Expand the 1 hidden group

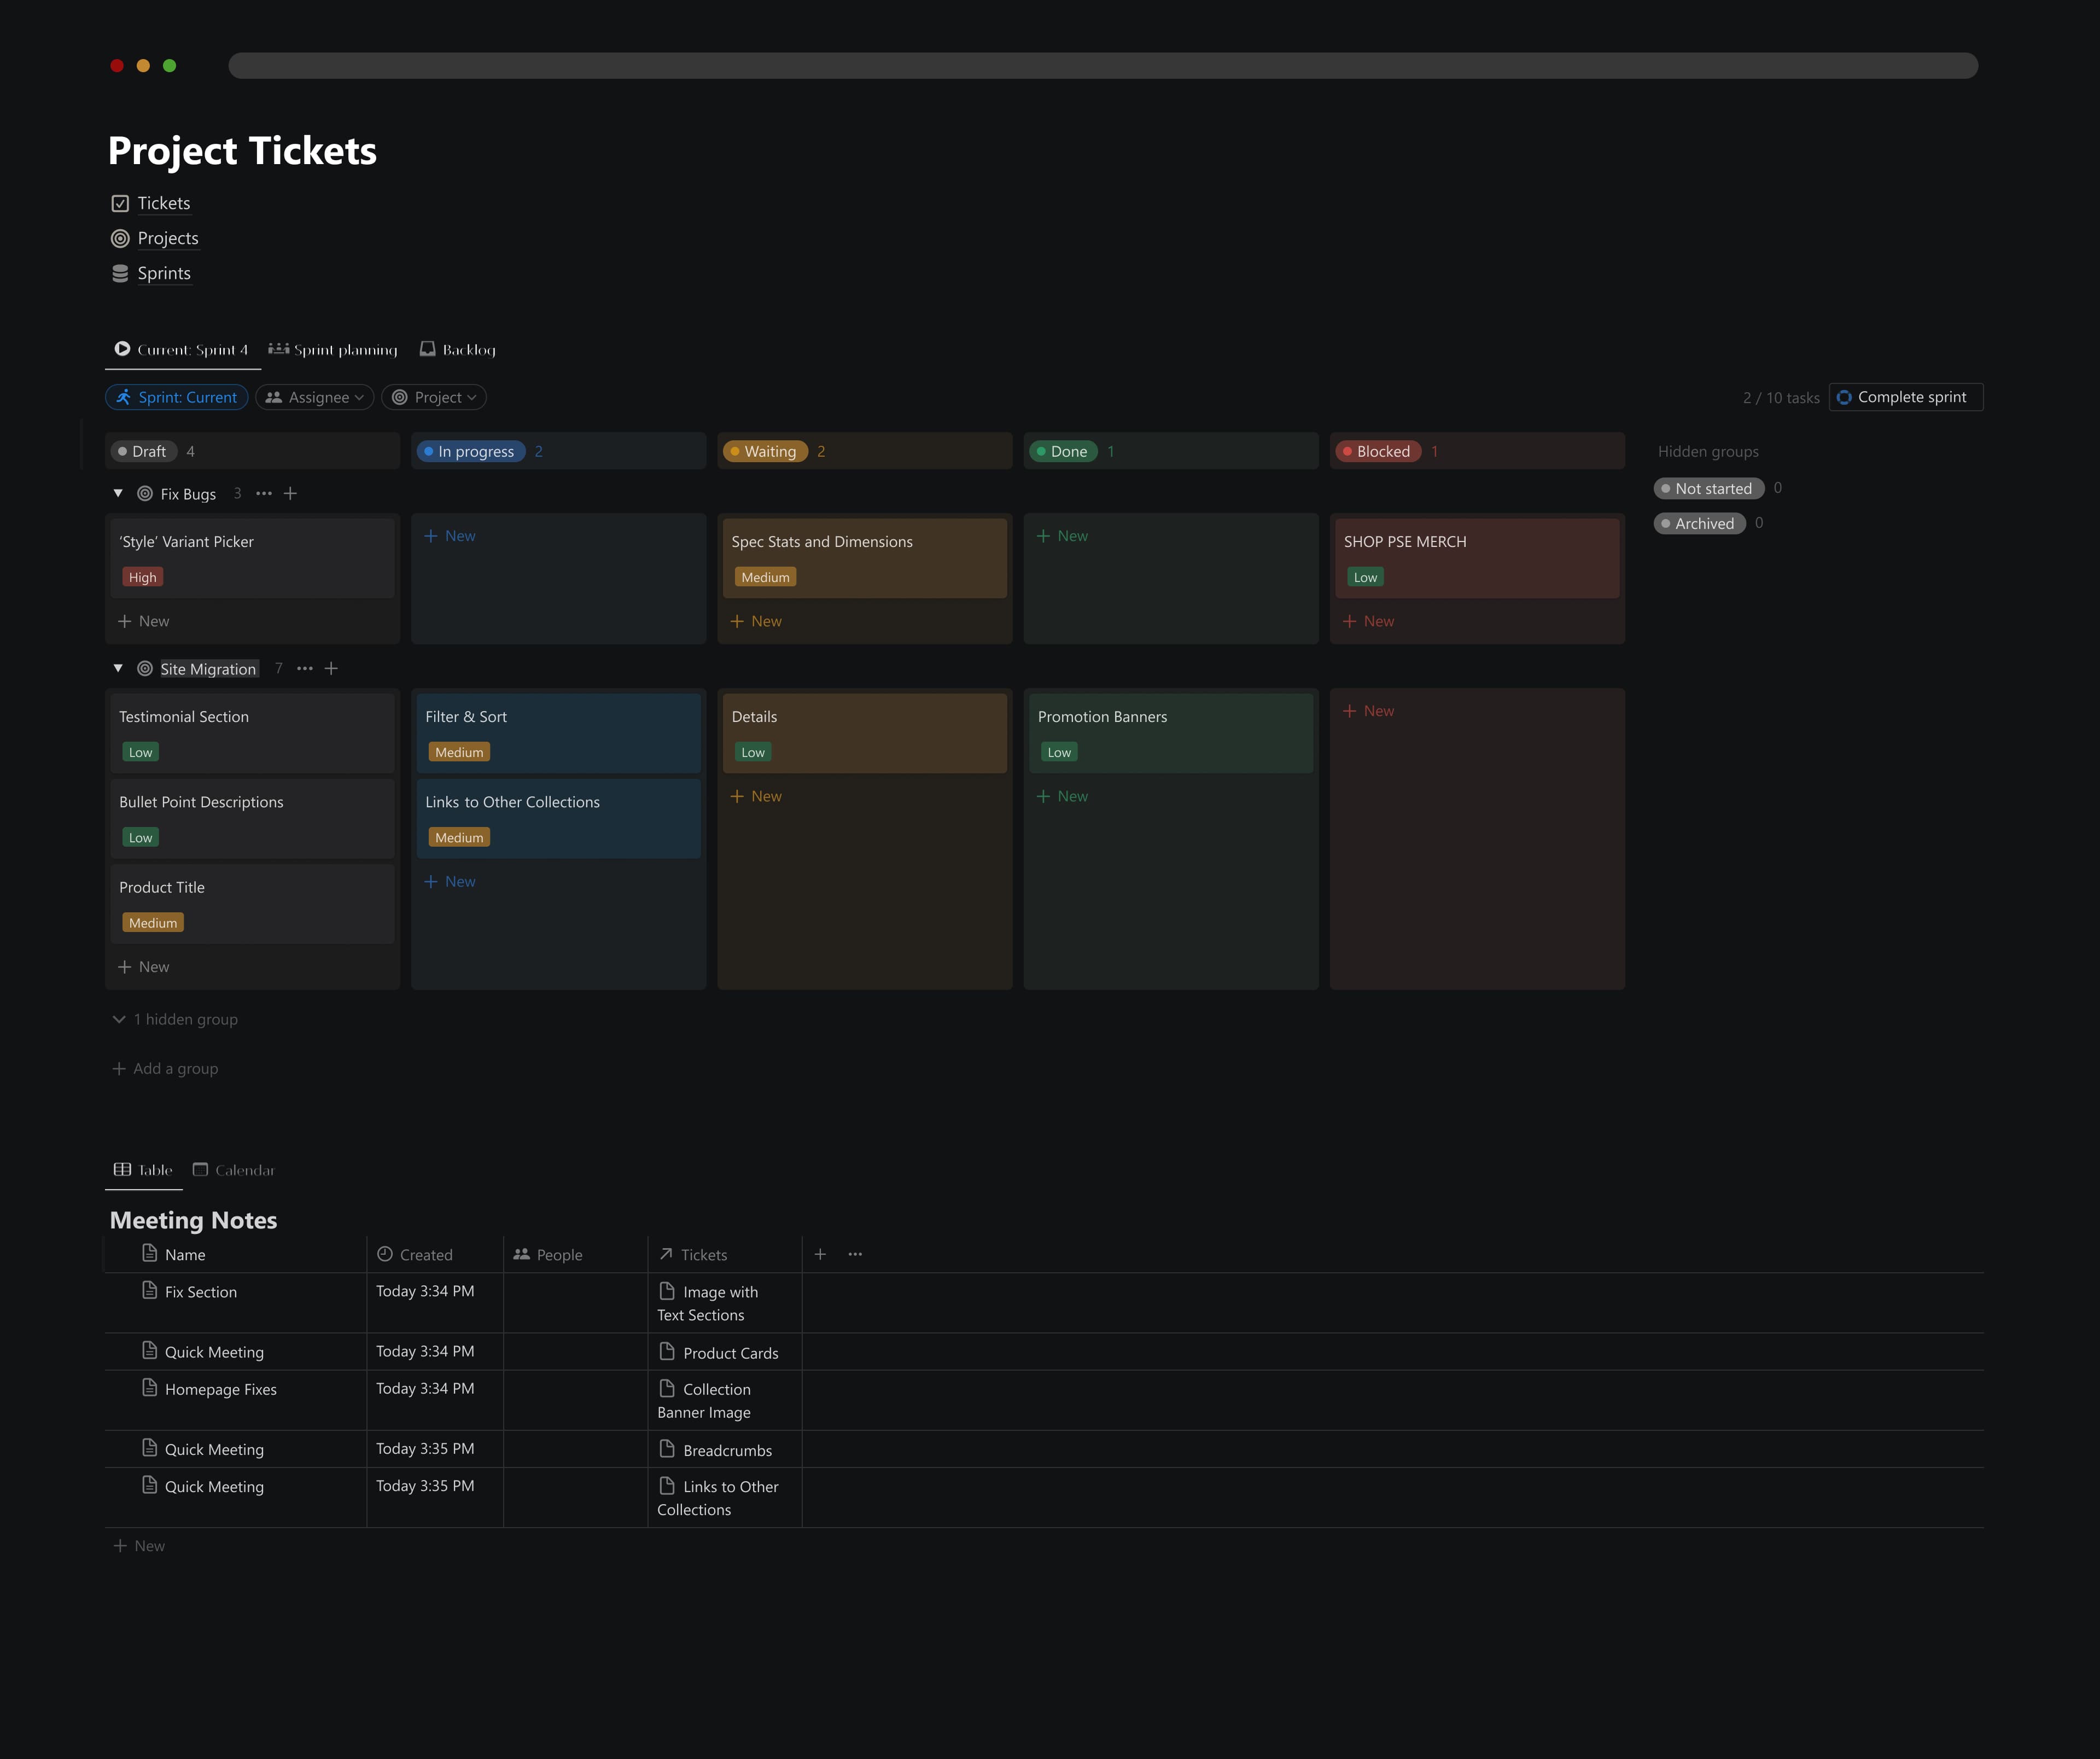click(174, 1019)
